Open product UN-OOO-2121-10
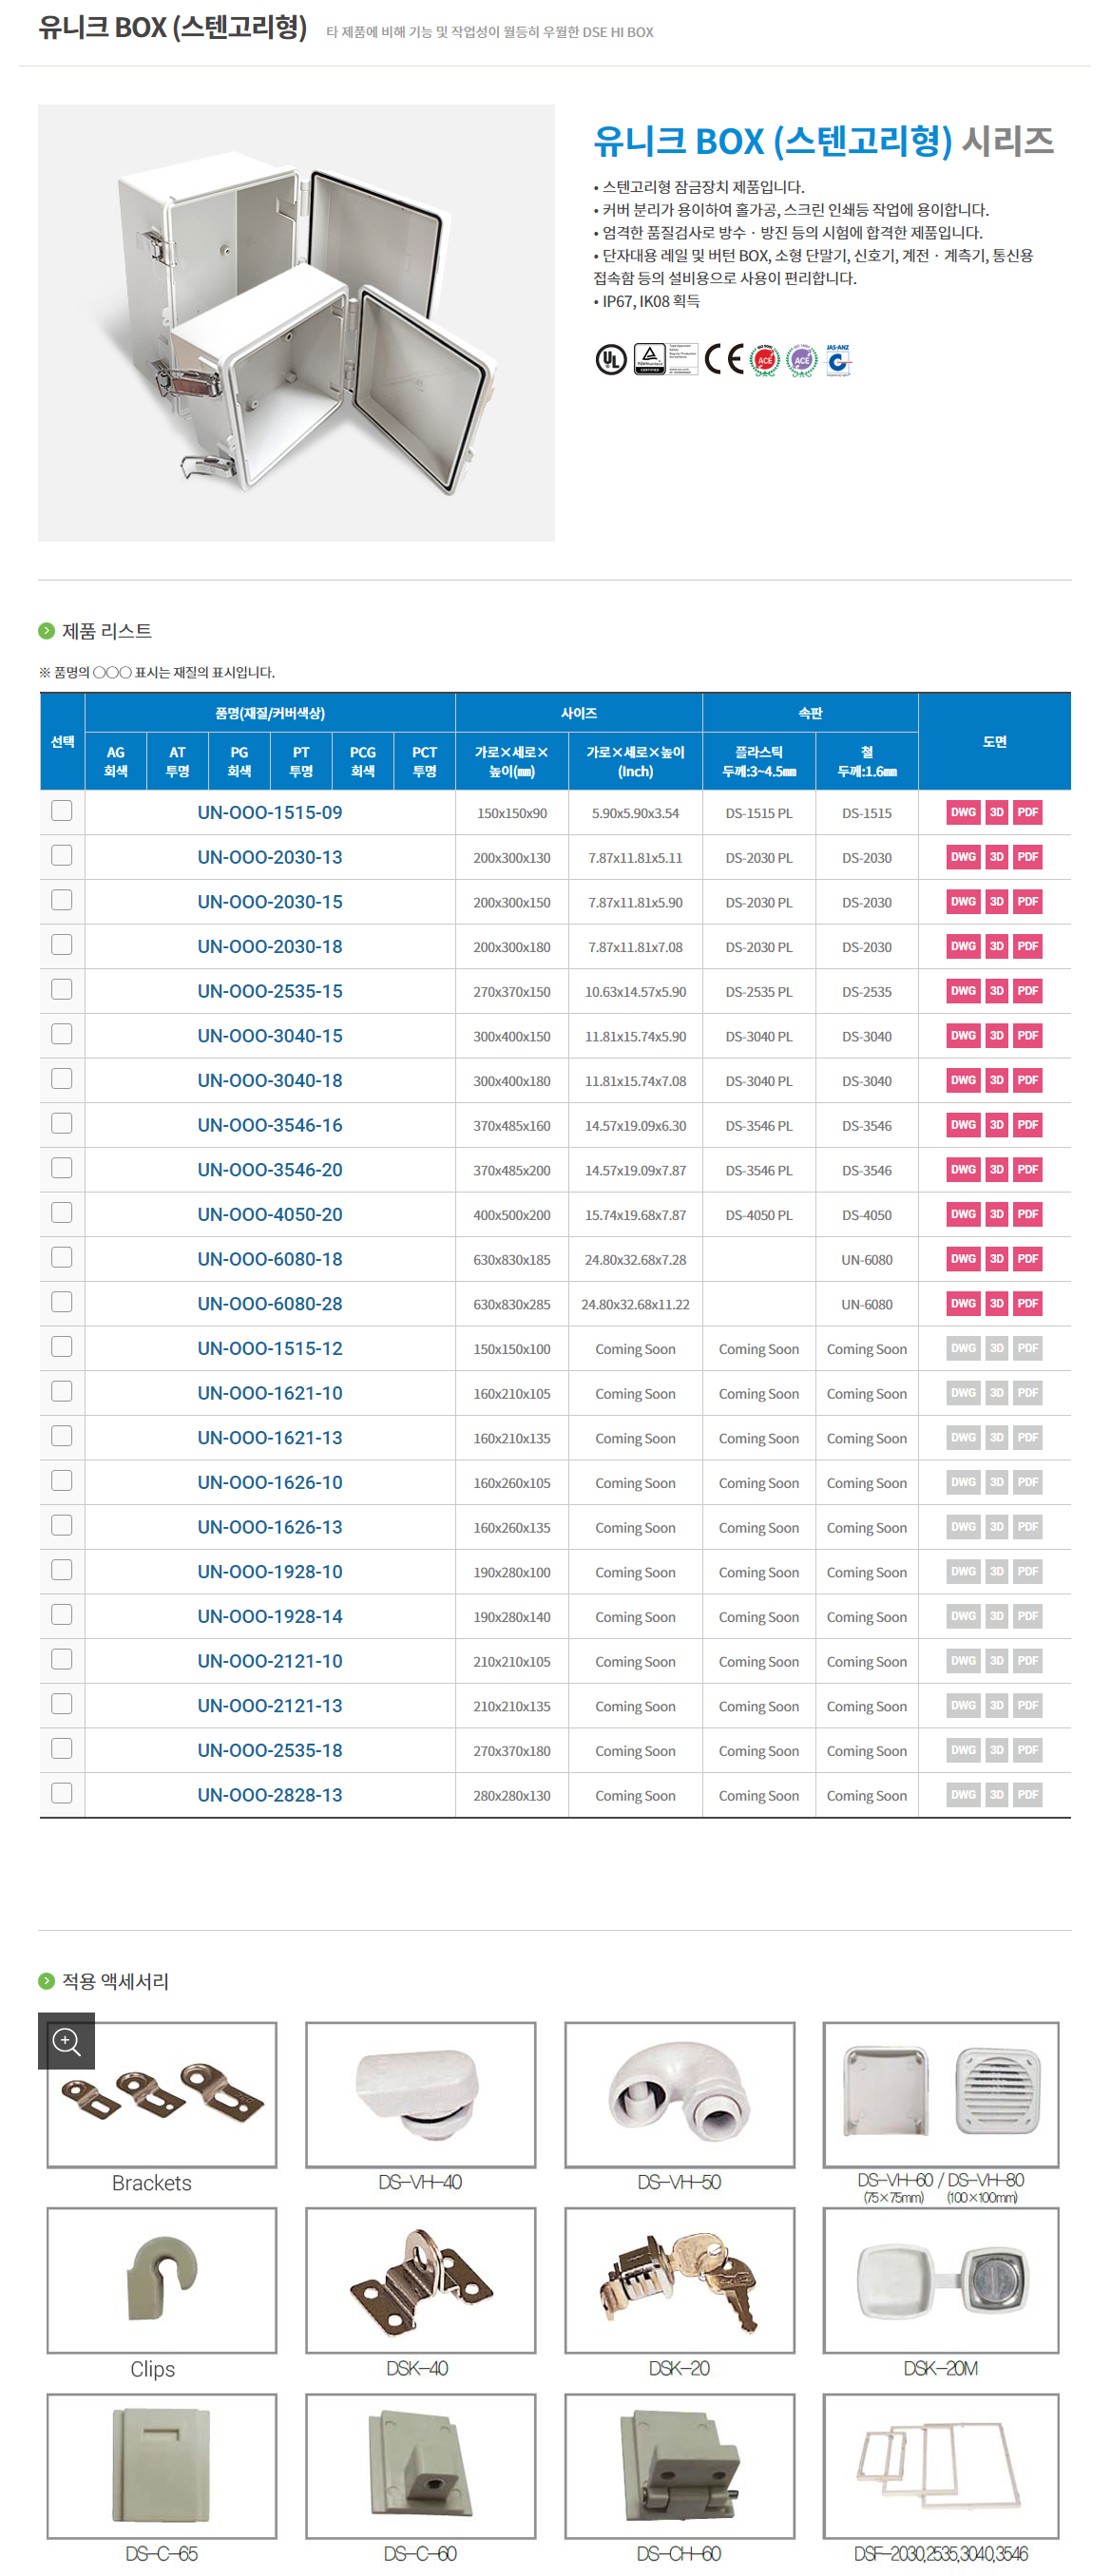 coord(270,1661)
